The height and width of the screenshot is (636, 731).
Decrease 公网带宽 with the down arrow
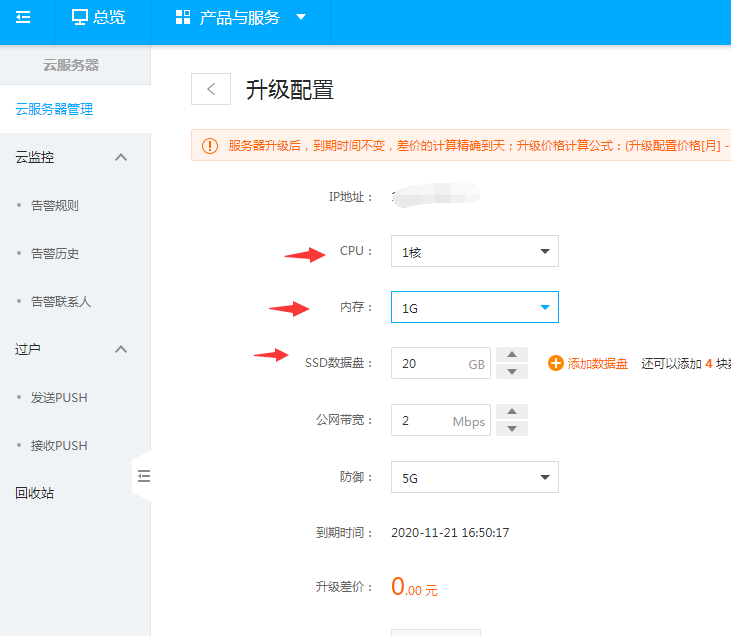(512, 428)
